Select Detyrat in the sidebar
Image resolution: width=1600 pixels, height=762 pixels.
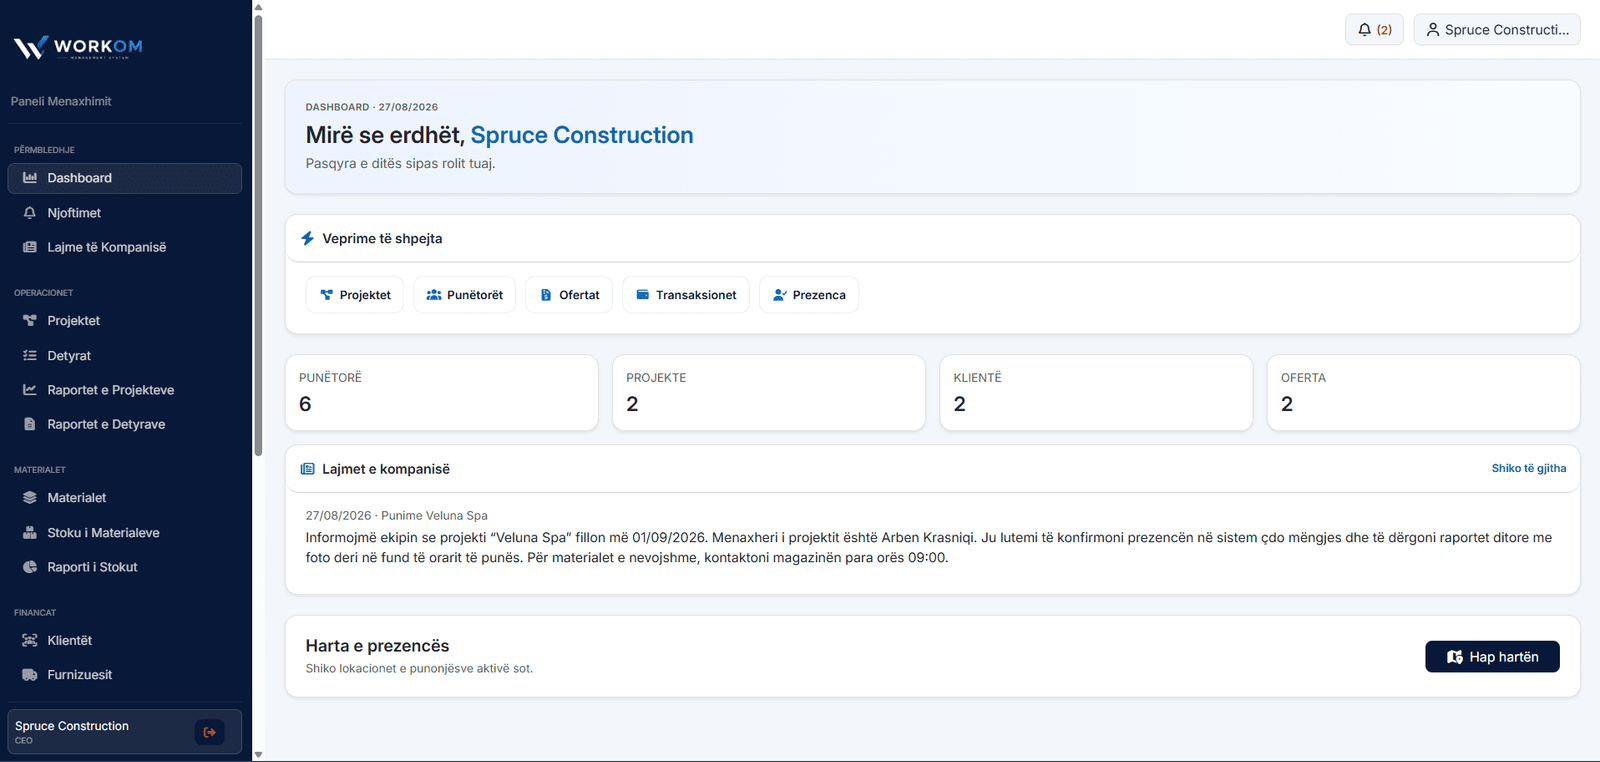[x=125, y=356]
